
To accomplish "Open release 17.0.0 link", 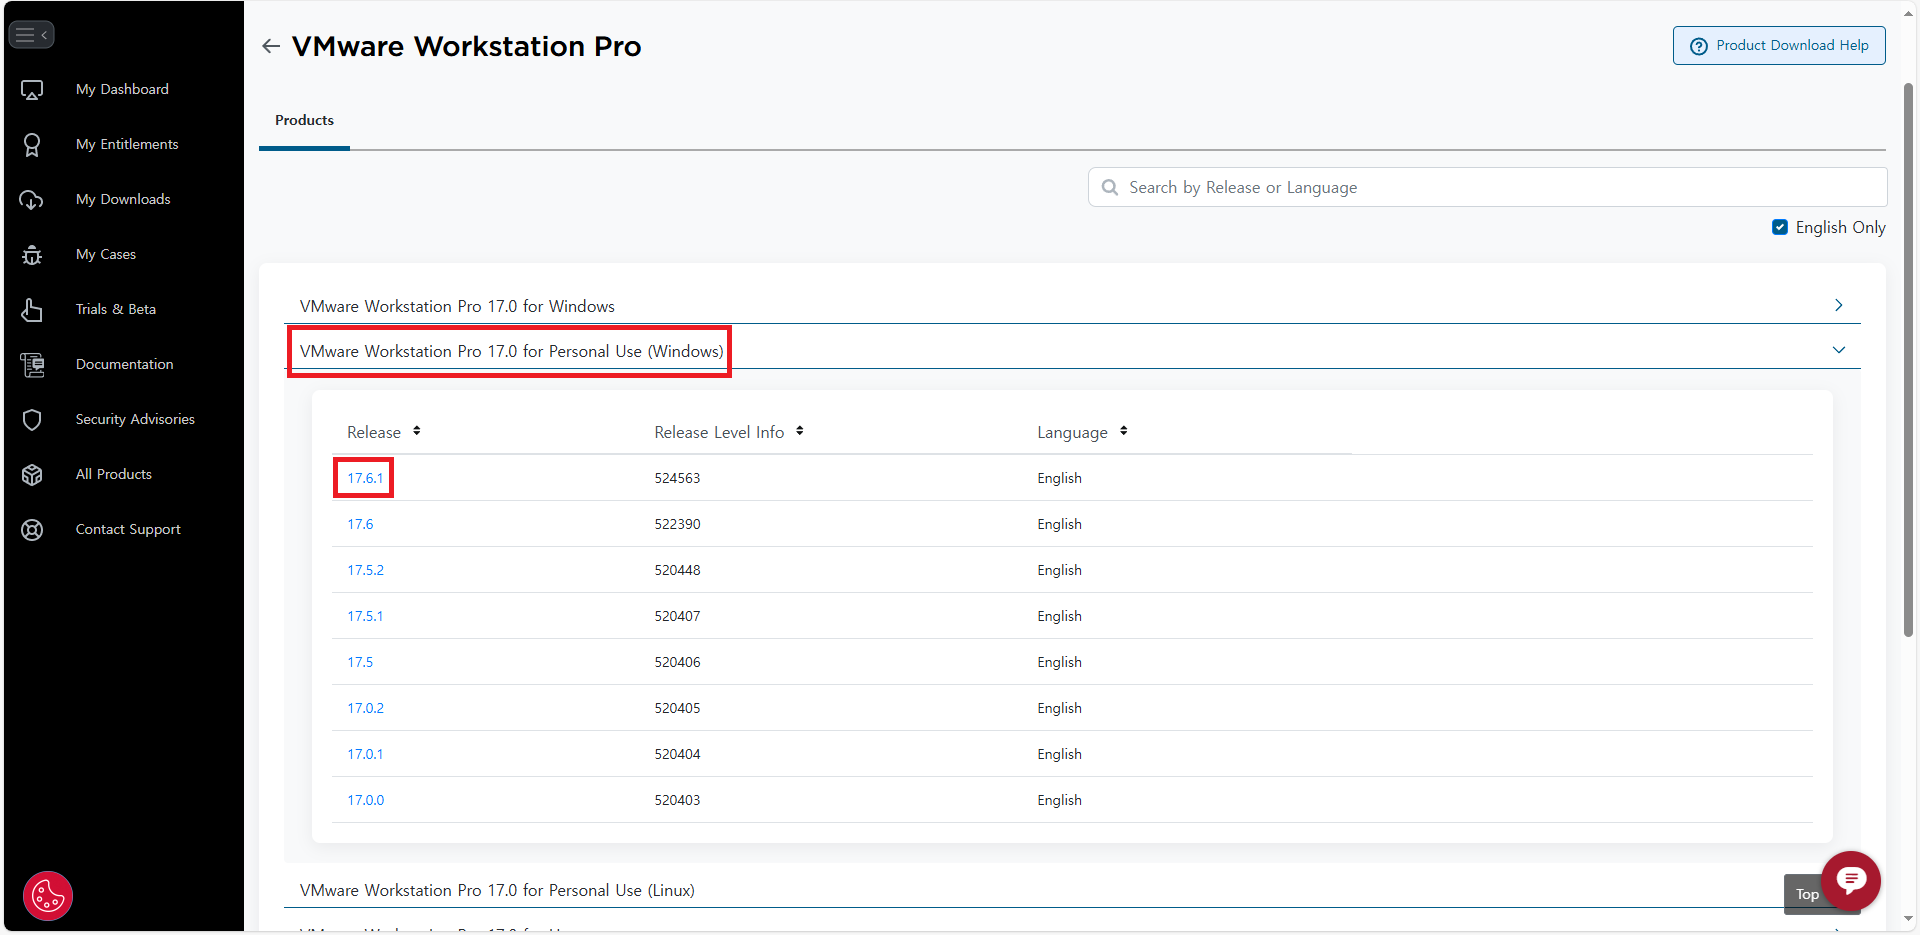I will coord(365,800).
